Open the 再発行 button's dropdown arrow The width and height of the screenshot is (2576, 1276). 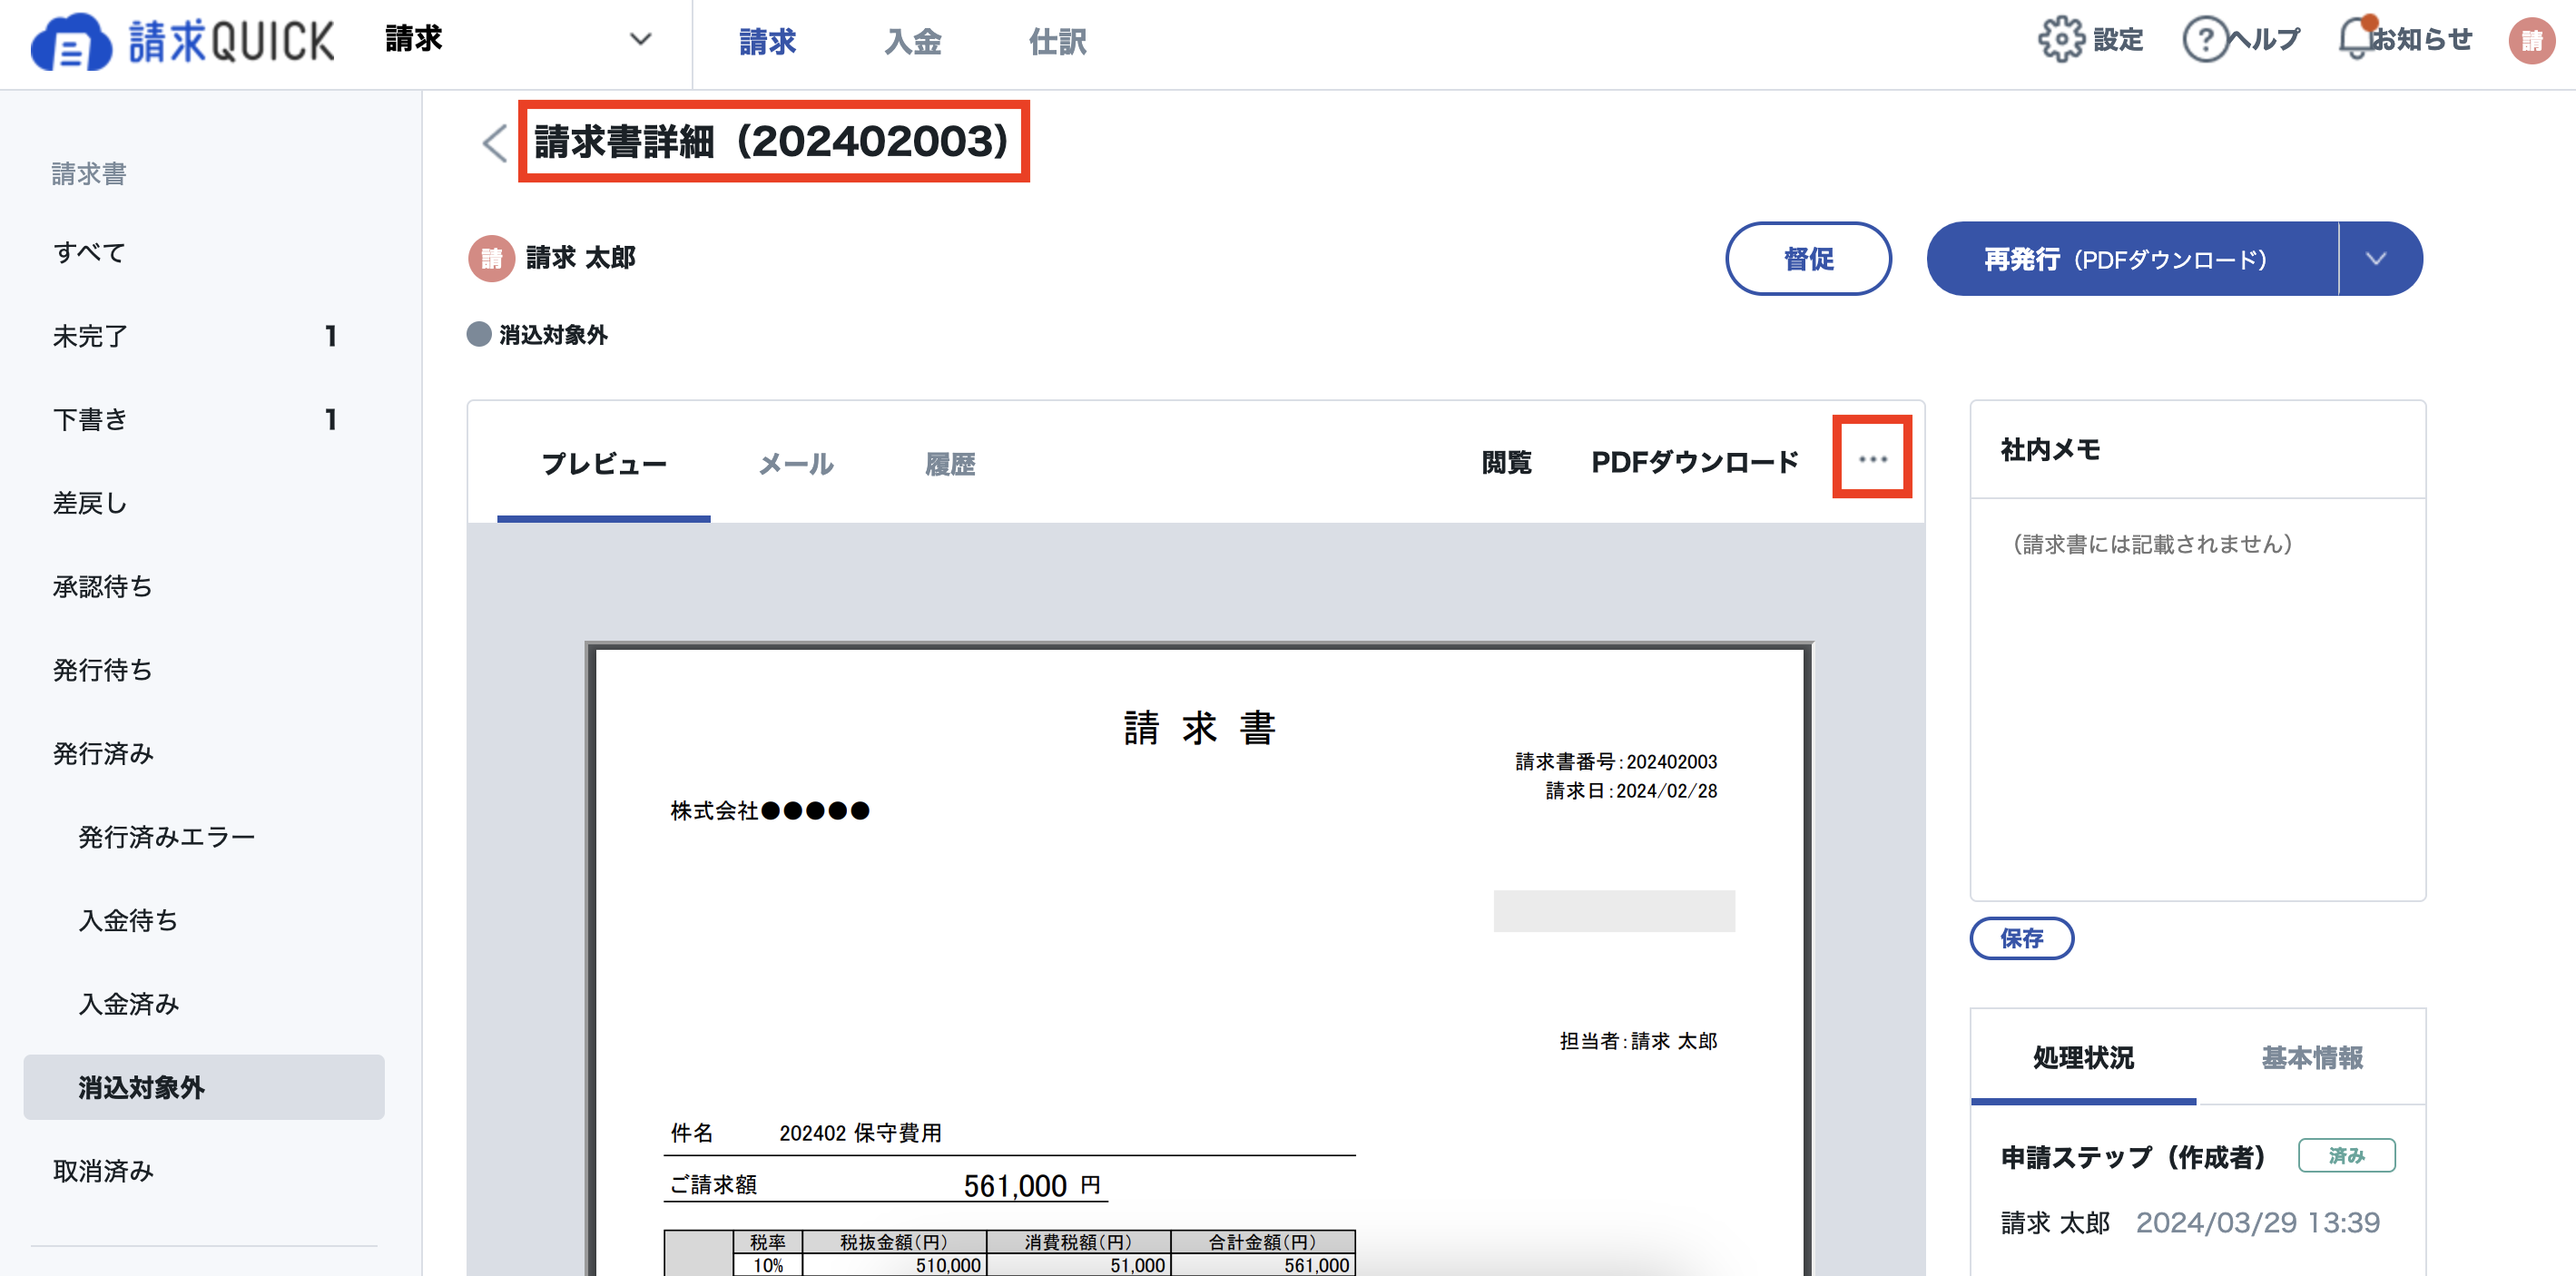(x=2376, y=258)
